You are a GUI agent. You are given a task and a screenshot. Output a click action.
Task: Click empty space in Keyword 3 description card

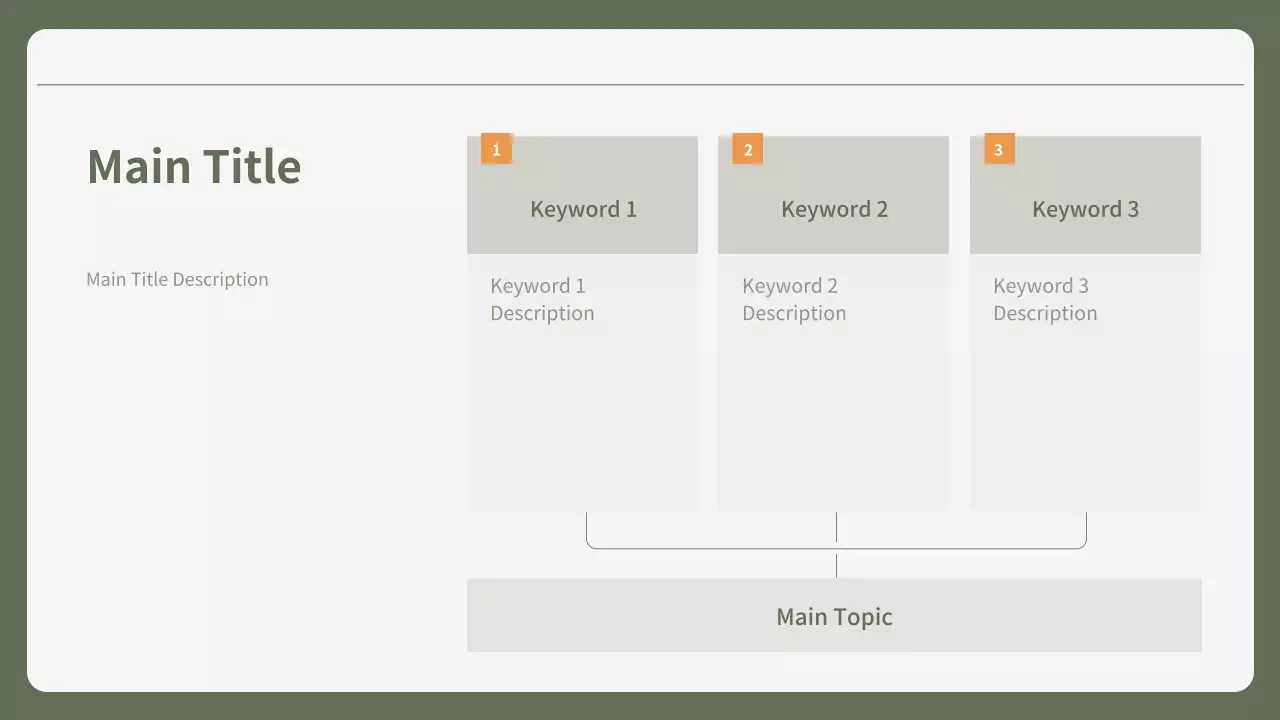tap(1085, 420)
